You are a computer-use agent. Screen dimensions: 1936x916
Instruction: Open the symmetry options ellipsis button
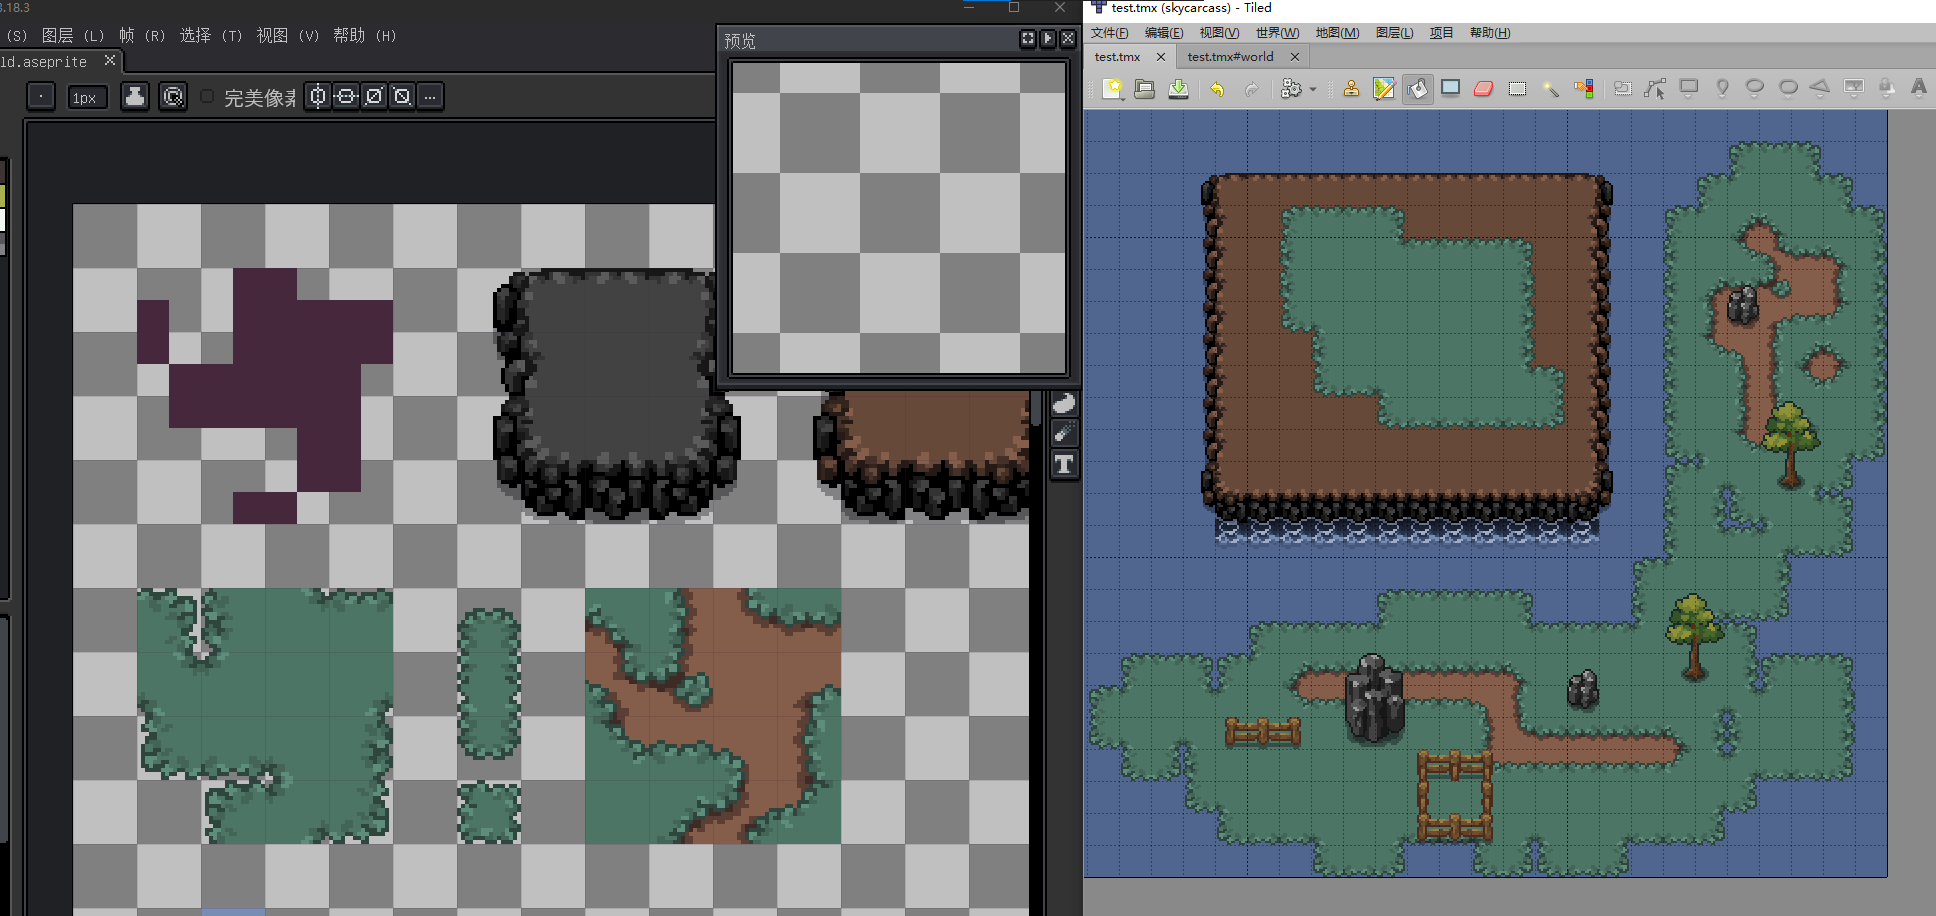click(430, 96)
